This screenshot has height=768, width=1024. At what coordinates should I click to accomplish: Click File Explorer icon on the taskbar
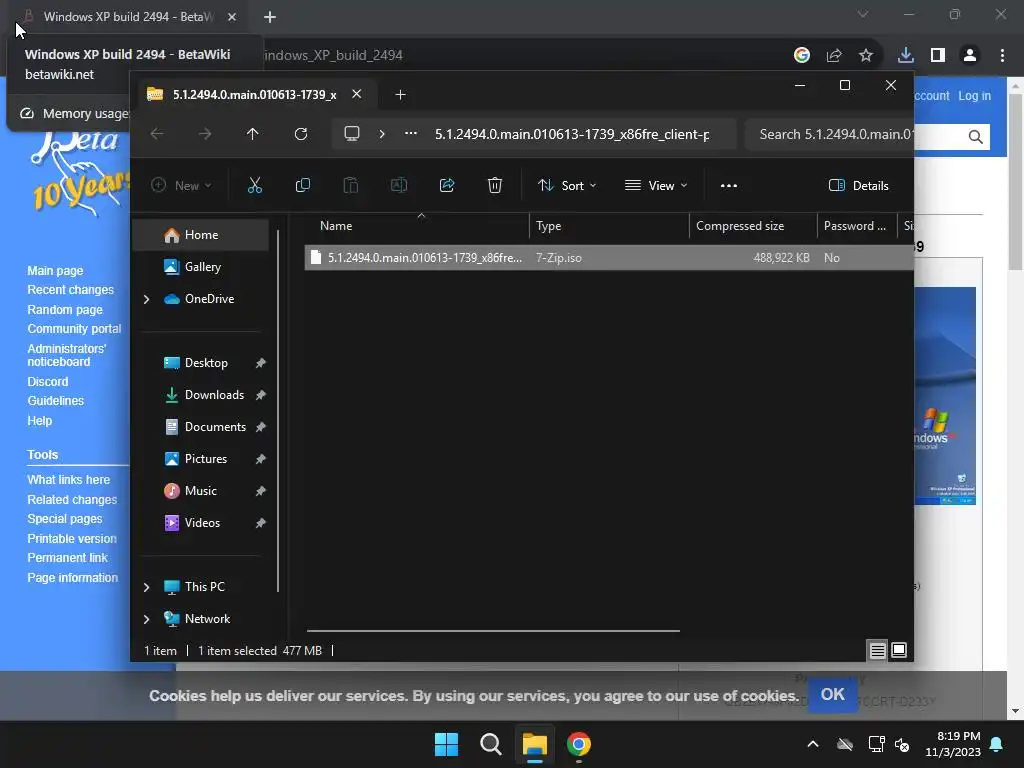[535, 744]
